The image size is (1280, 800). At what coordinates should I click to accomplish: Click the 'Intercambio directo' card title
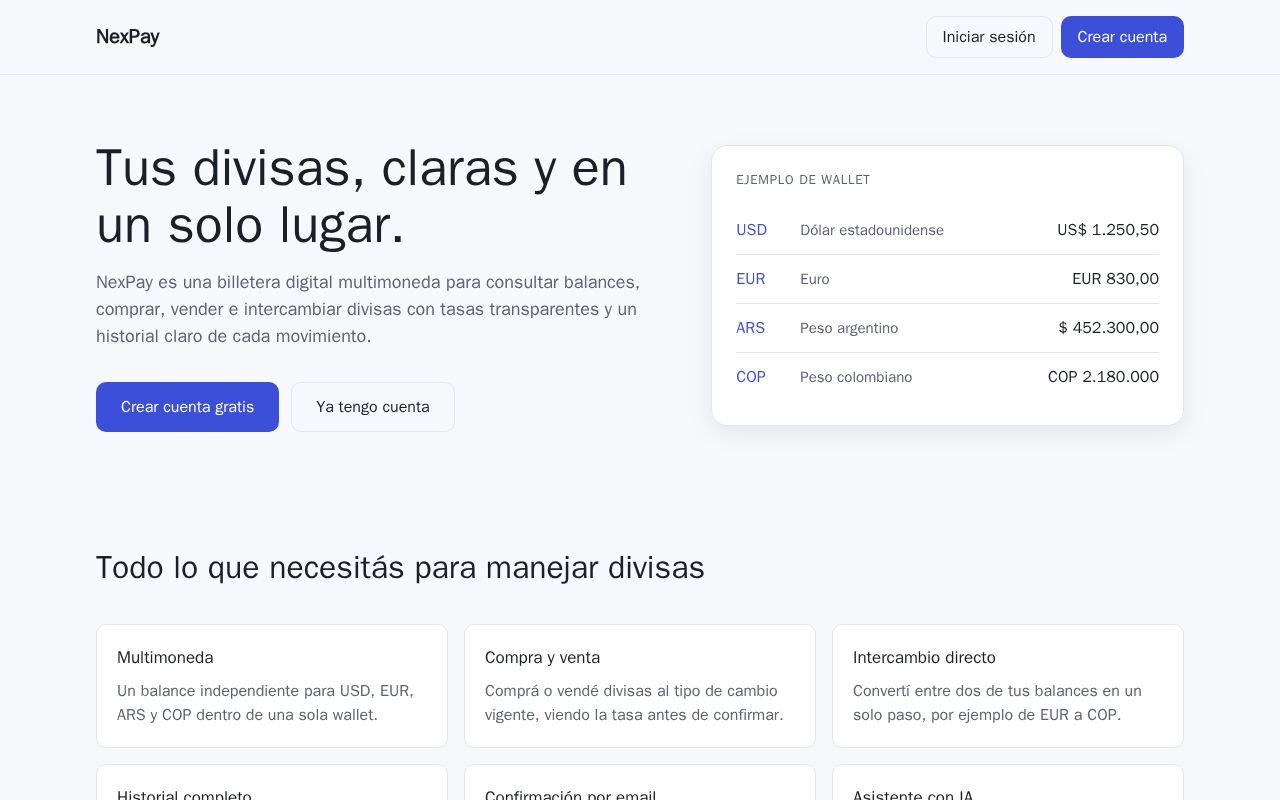tap(924, 658)
